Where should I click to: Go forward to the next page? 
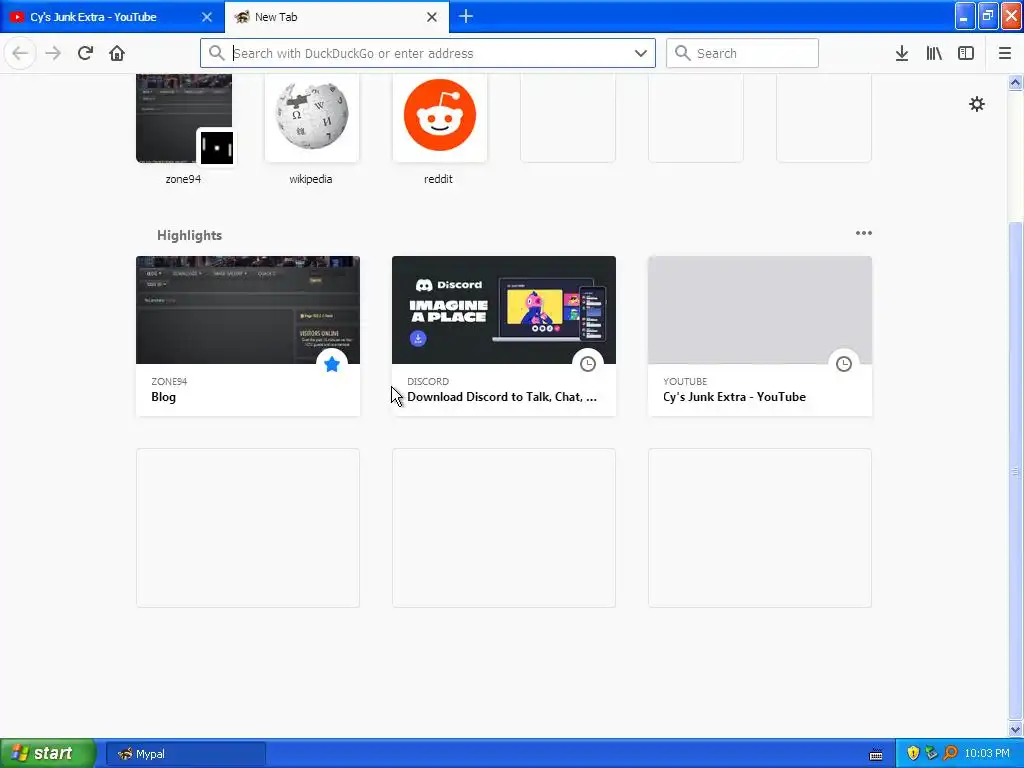[53, 53]
